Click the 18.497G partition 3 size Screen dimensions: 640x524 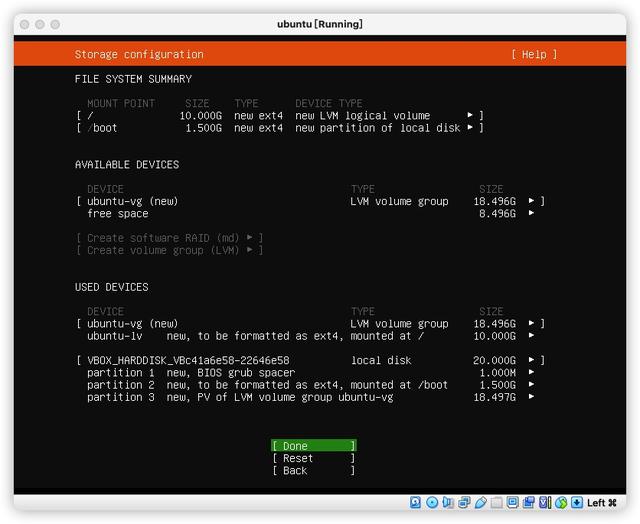[494, 397]
